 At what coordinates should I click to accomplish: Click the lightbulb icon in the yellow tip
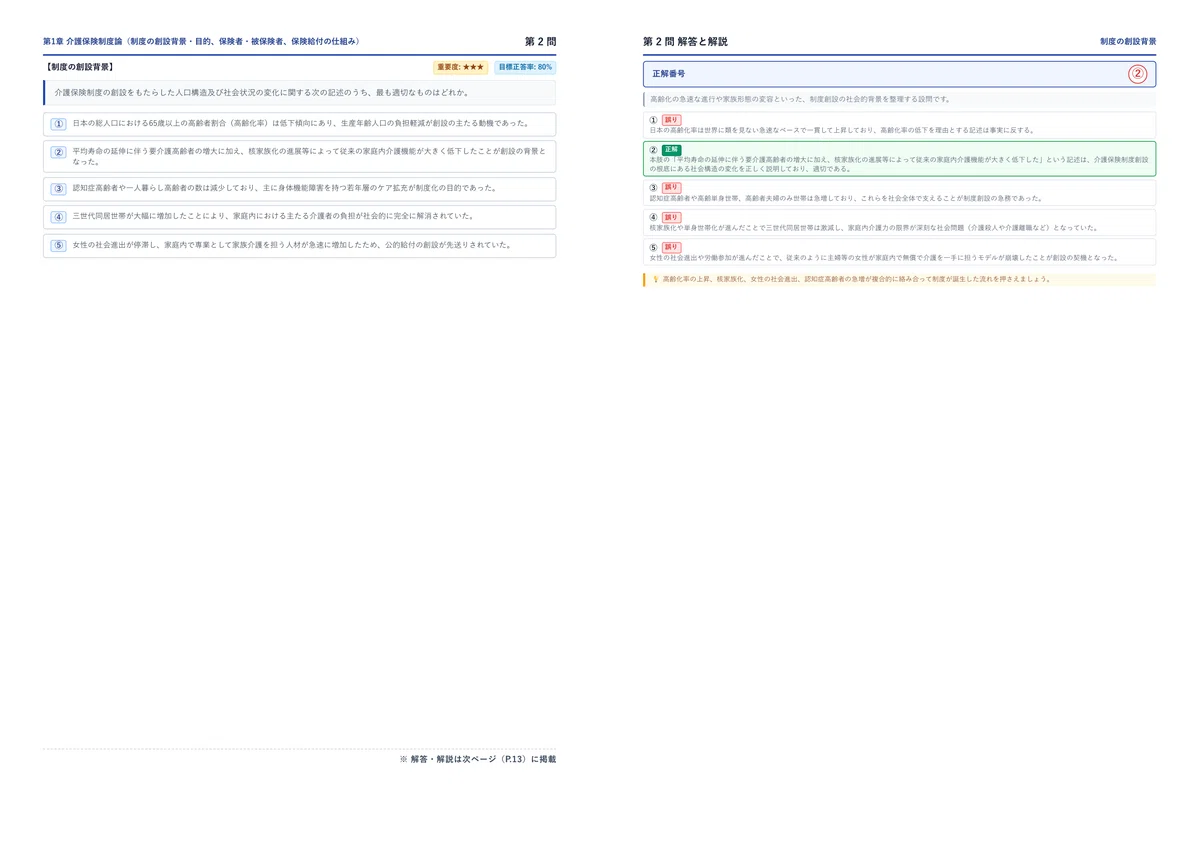click(x=655, y=279)
